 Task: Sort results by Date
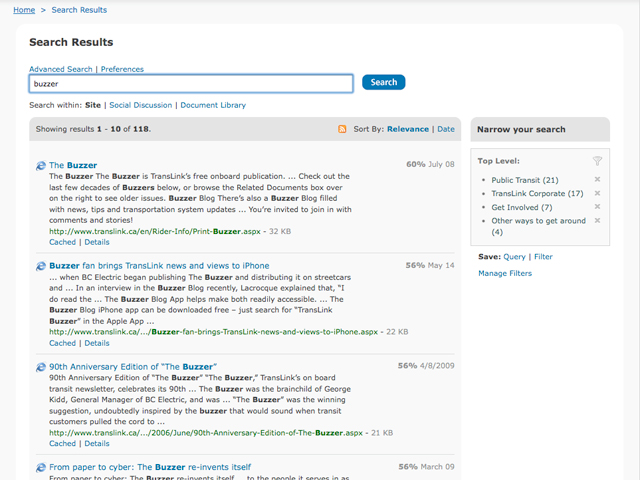pos(445,129)
